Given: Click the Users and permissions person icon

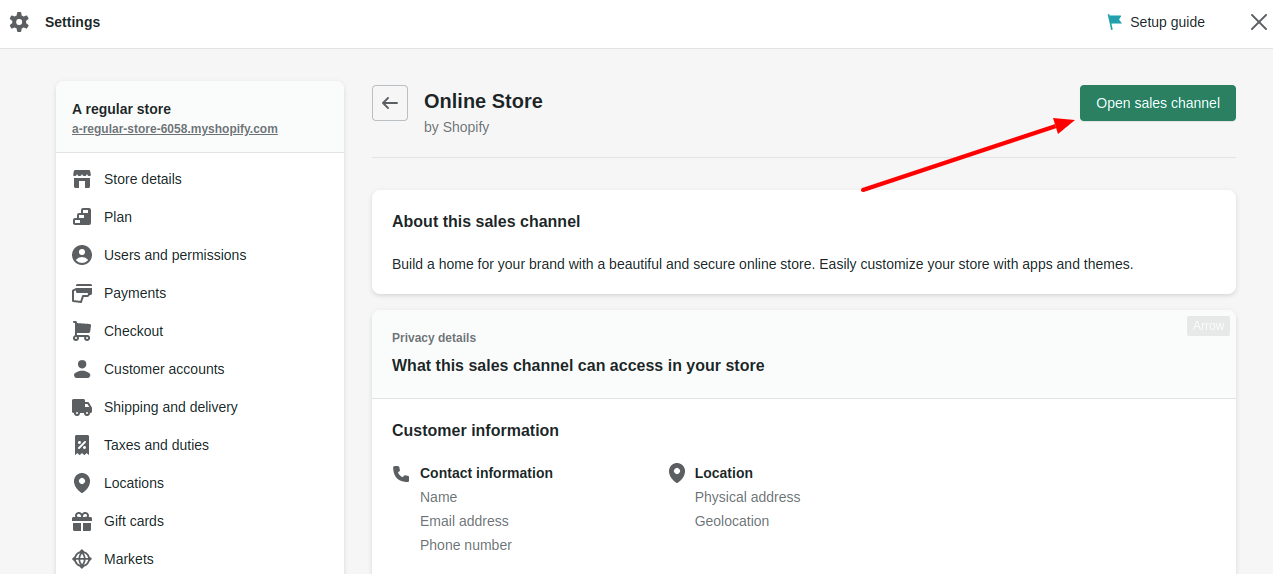Looking at the screenshot, I should [x=82, y=255].
